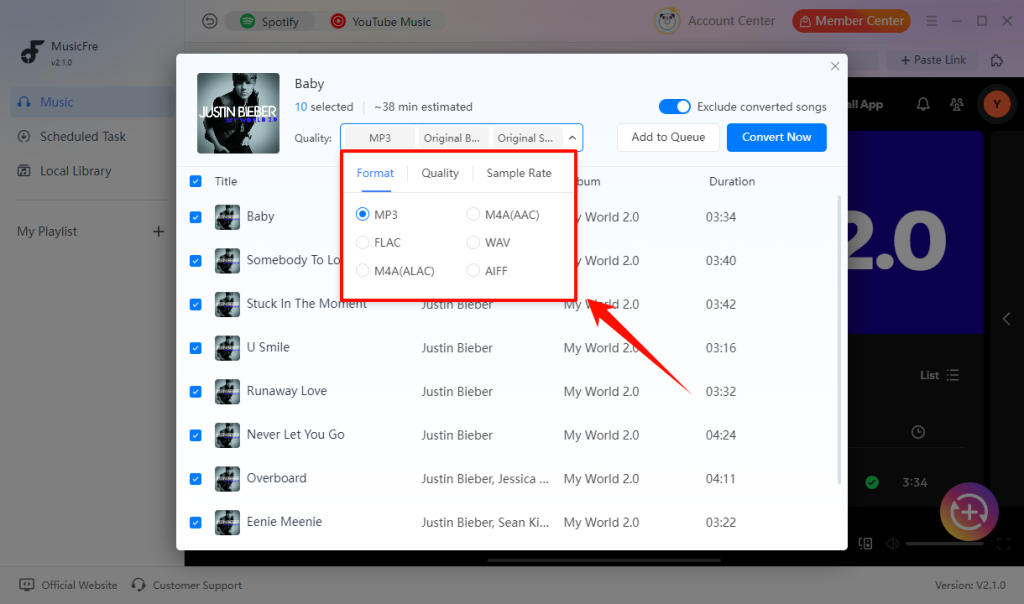Uncheck the Baby song checkbox
Image resolution: width=1024 pixels, height=604 pixels.
[195, 217]
